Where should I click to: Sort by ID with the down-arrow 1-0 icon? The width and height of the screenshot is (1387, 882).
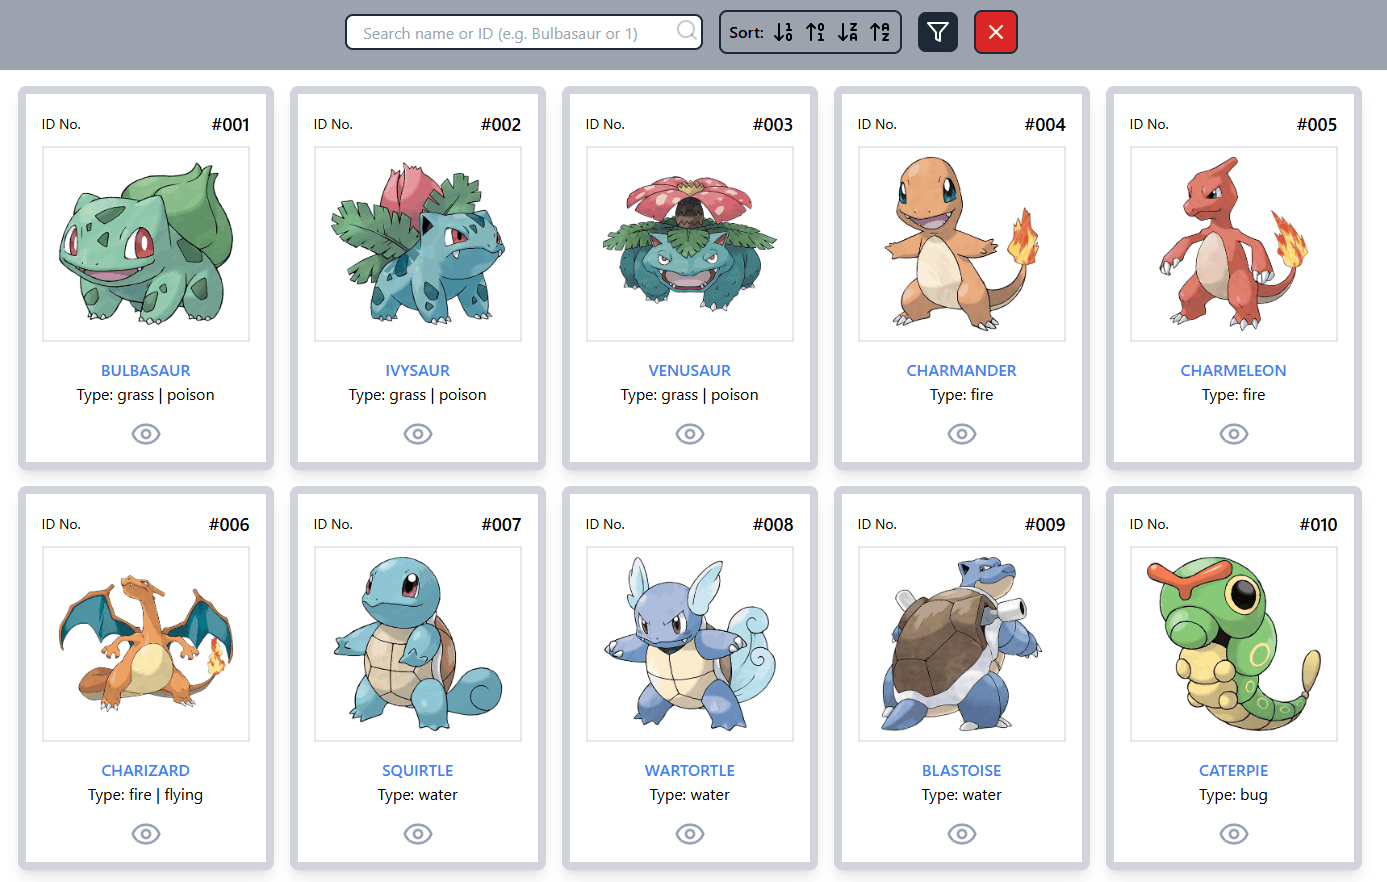point(784,32)
